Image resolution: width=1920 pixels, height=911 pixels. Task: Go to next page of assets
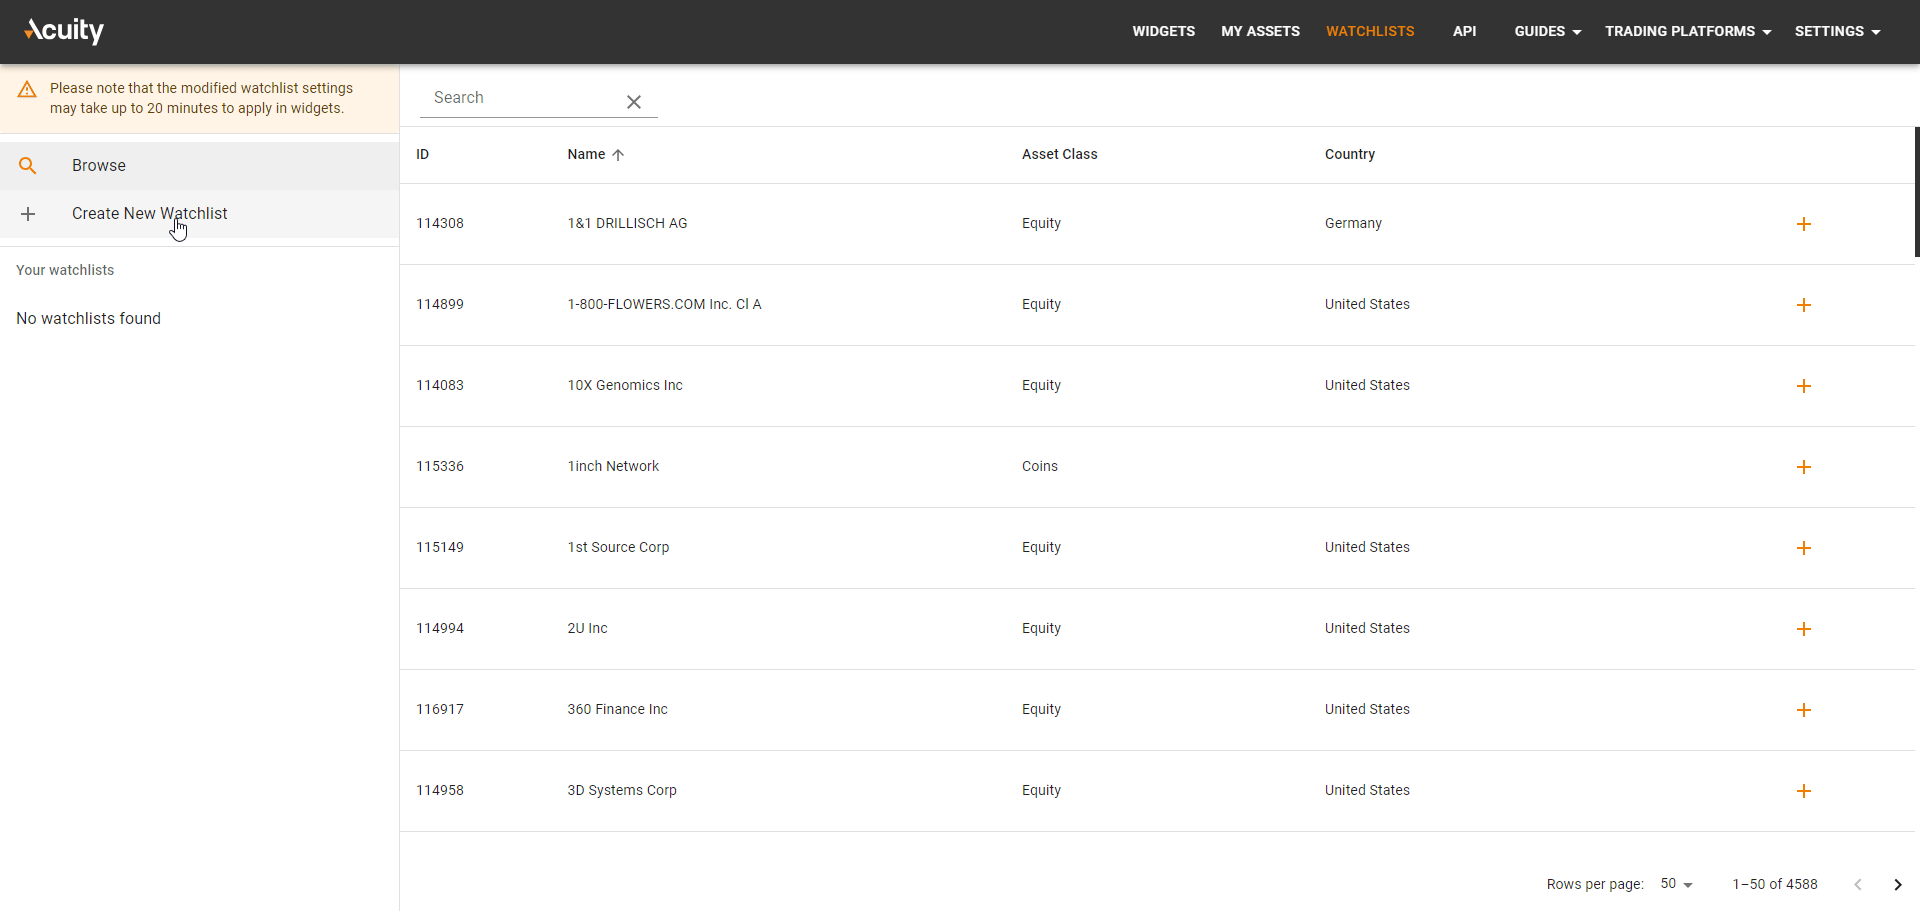pos(1897,884)
